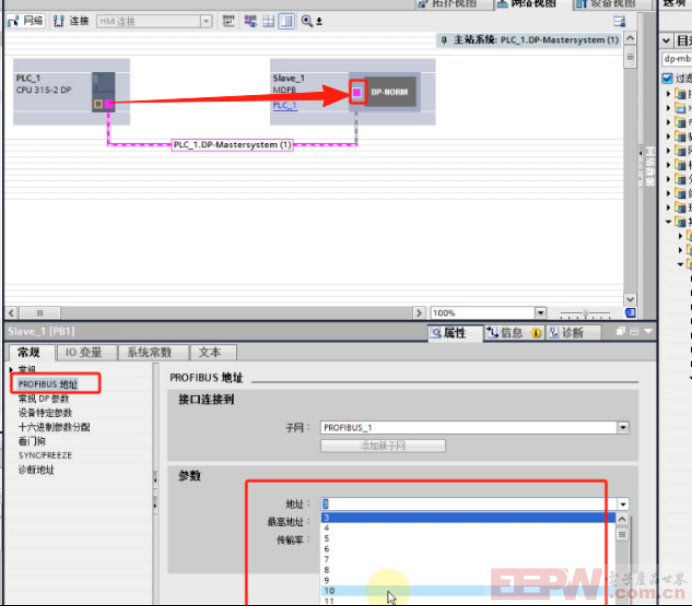Click the 地址 dropdown arrow

[623, 504]
